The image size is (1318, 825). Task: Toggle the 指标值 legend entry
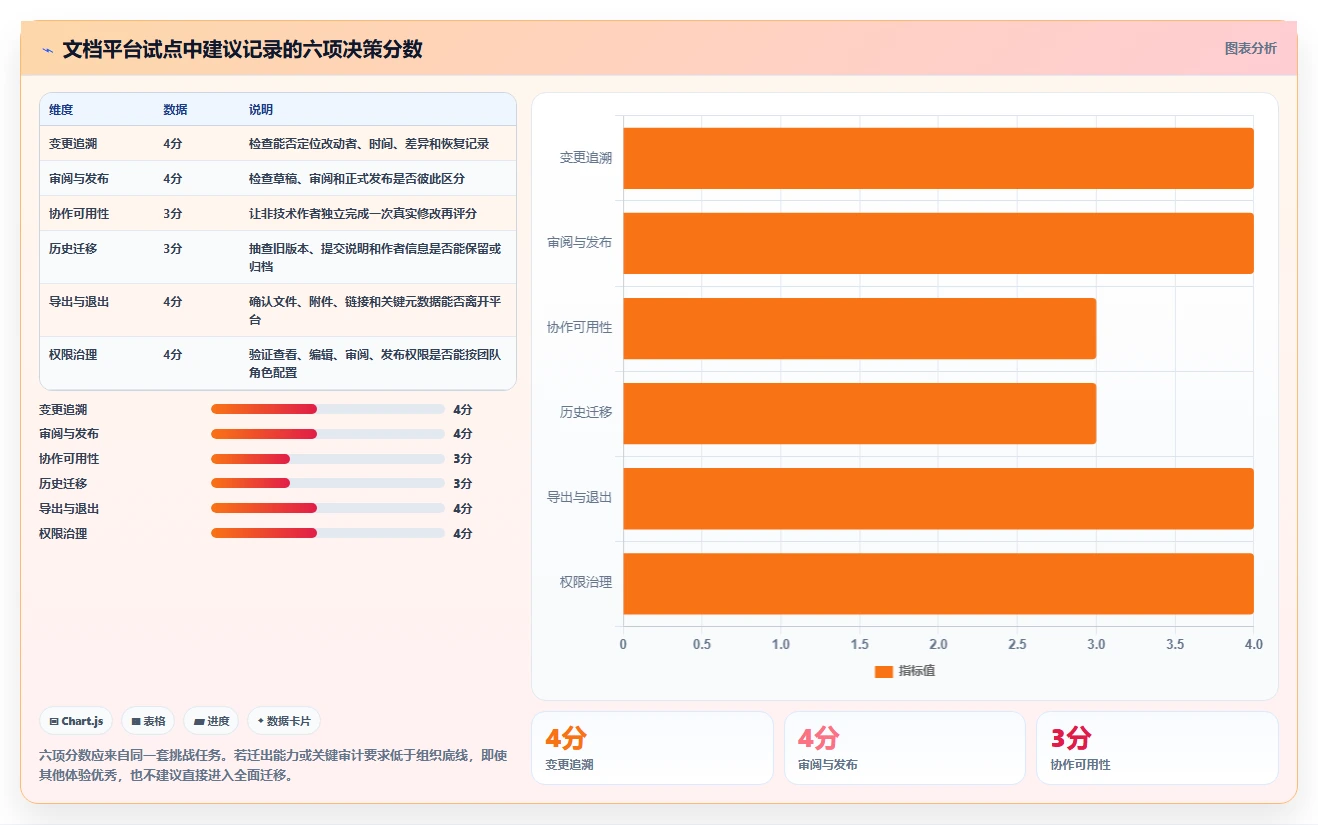pos(905,671)
